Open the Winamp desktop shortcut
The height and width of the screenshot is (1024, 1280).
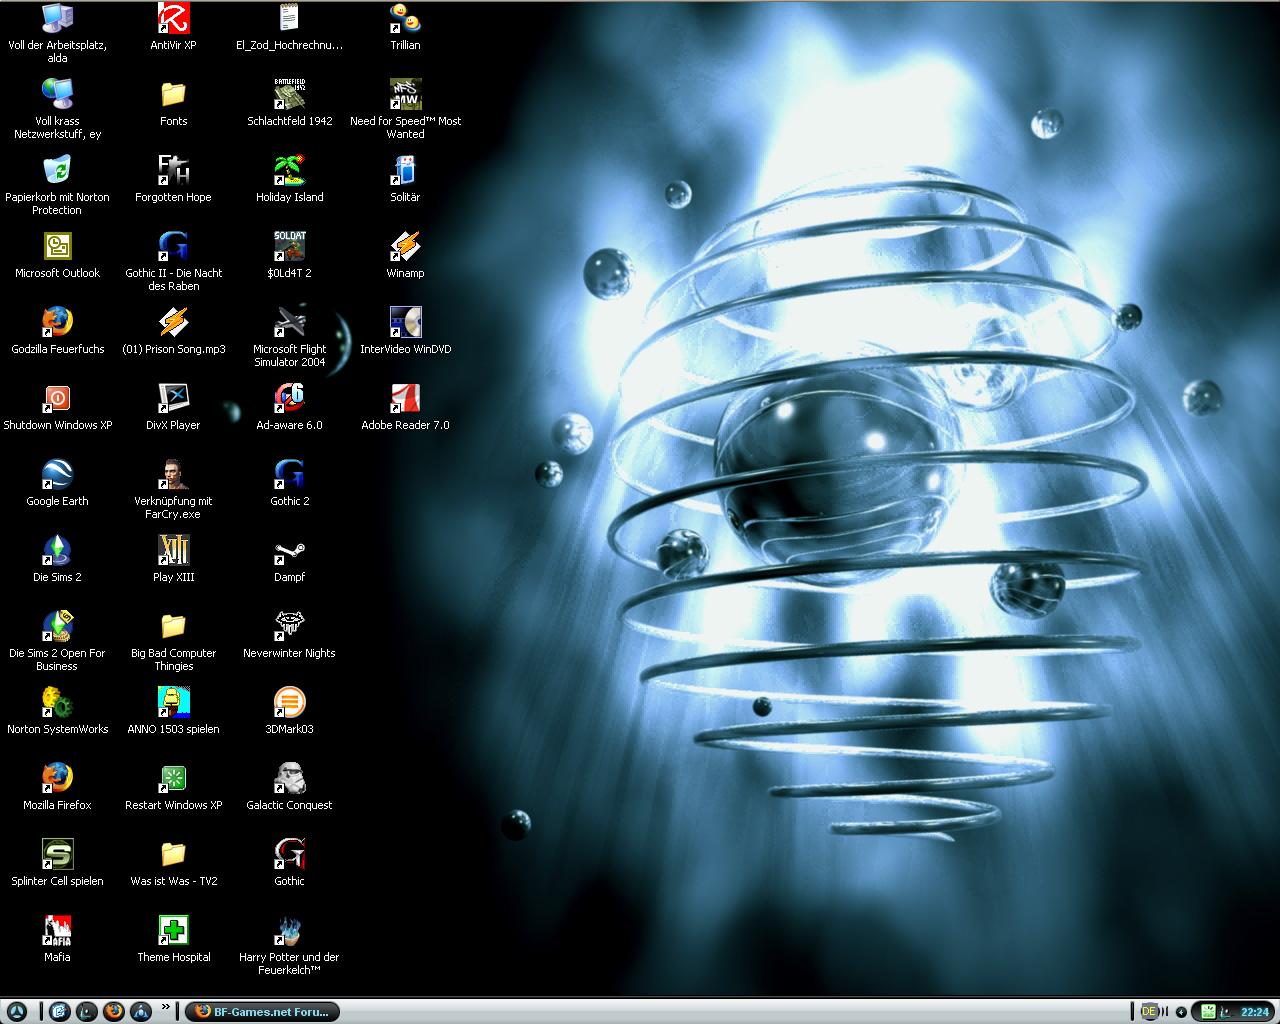(405, 247)
